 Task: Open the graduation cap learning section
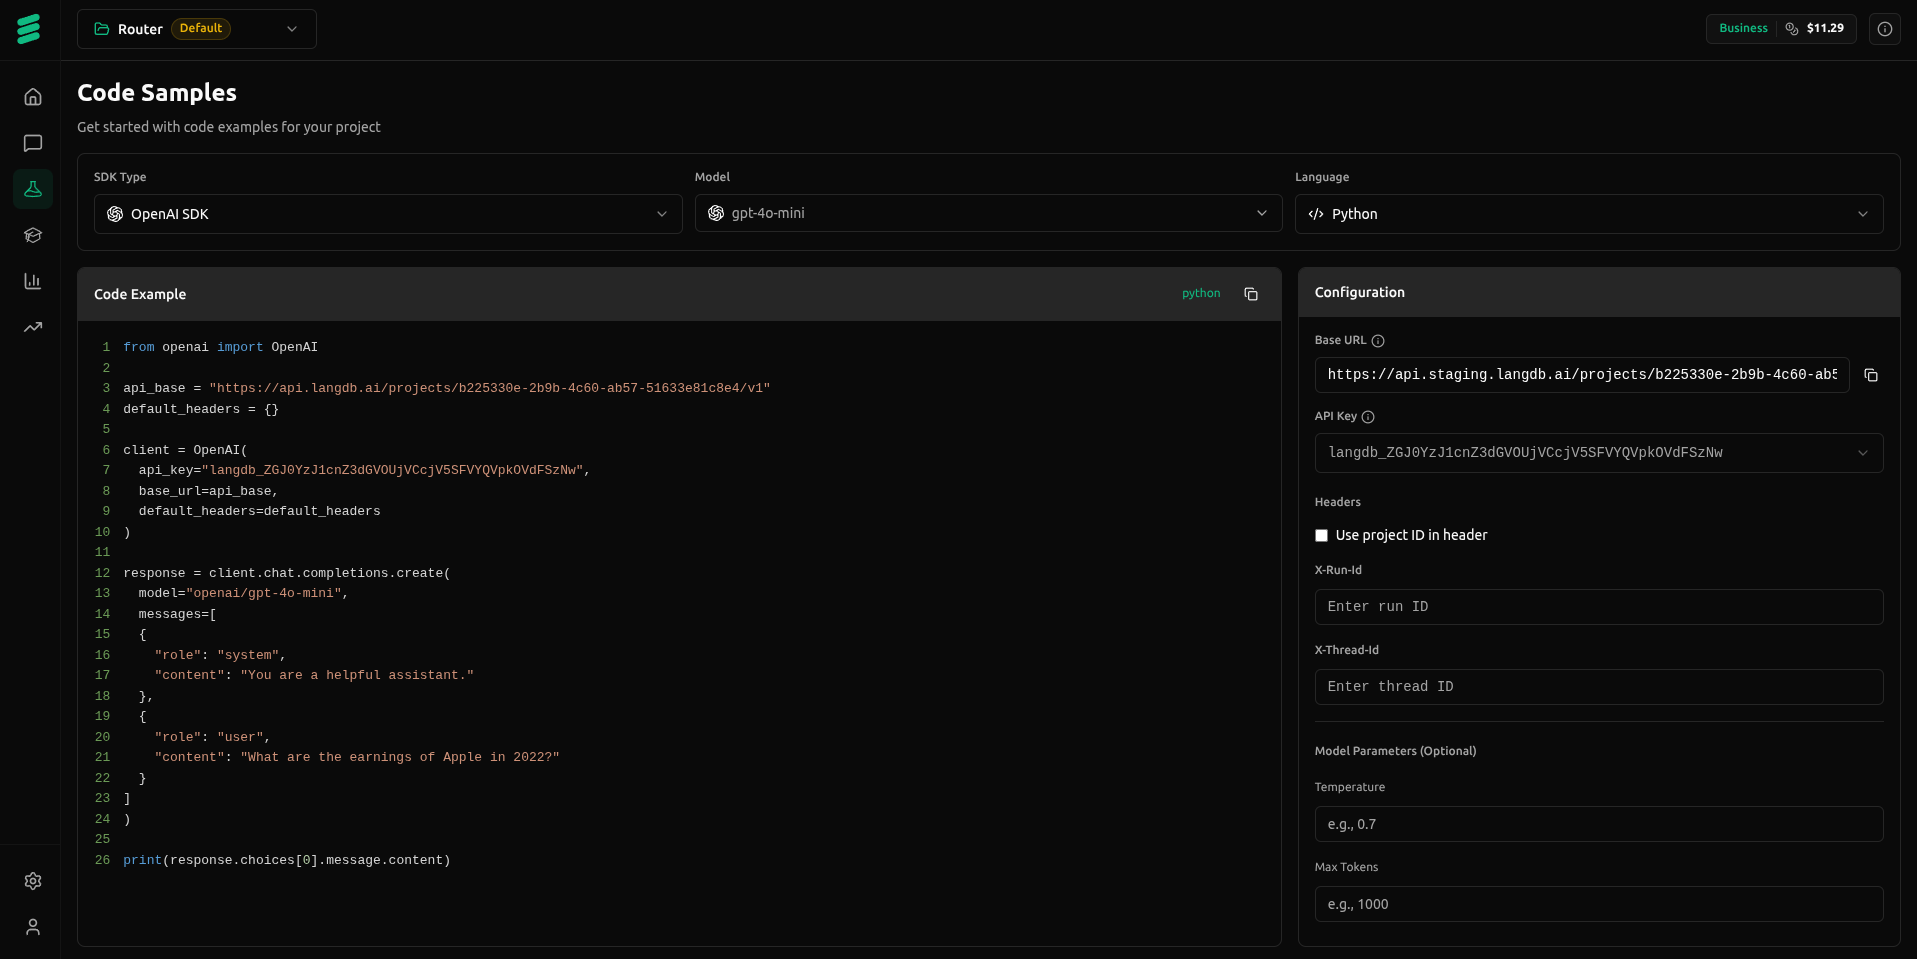pyautogui.click(x=33, y=235)
